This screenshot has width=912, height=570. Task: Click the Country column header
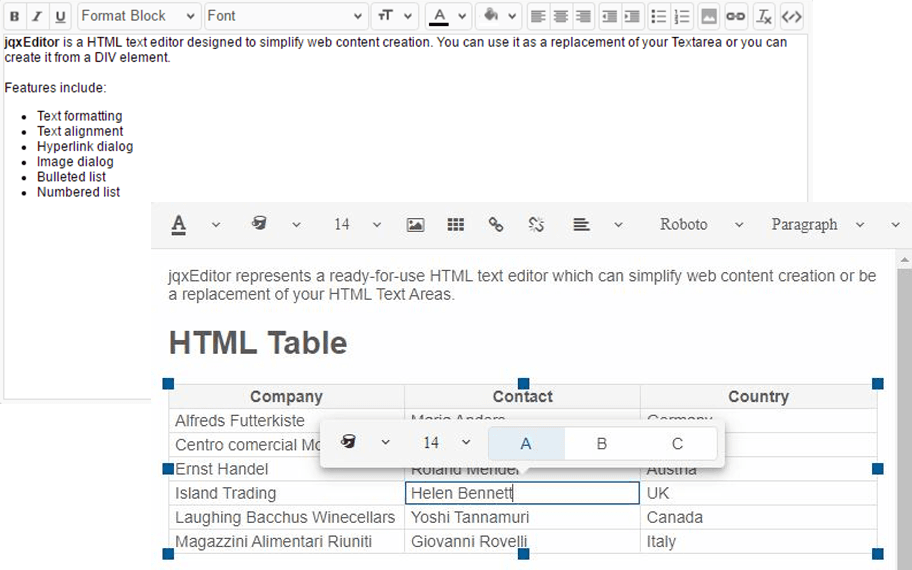pyautogui.click(x=758, y=397)
